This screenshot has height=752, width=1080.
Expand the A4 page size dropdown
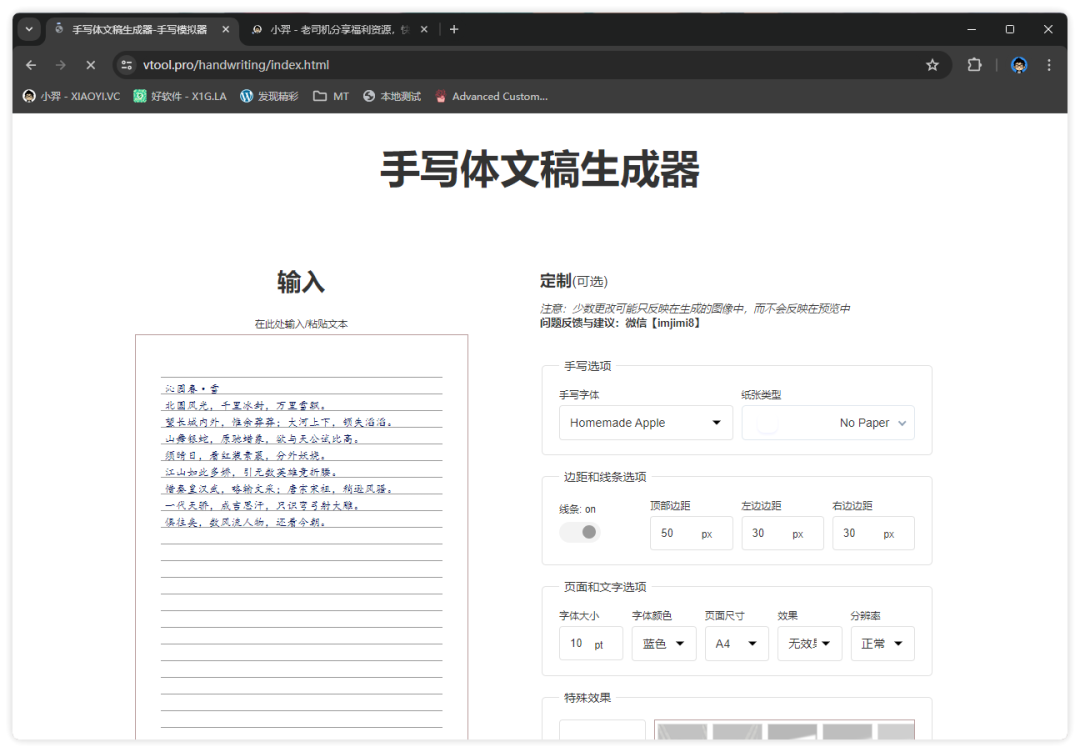coord(736,644)
